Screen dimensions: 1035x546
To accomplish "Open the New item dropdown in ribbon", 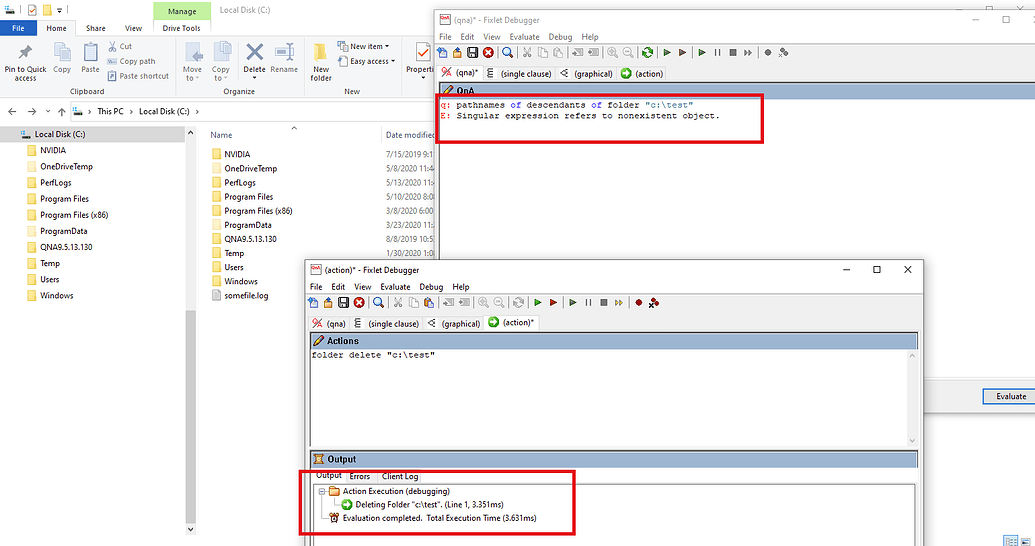I will [363, 46].
